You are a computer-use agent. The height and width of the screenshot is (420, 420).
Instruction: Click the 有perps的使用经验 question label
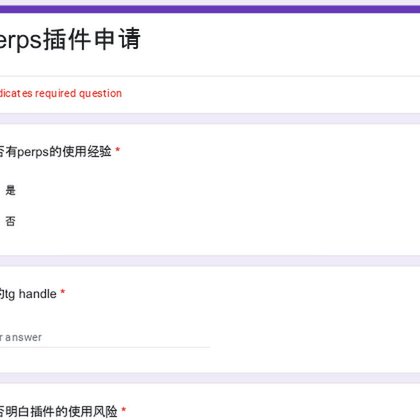click(x=55, y=152)
